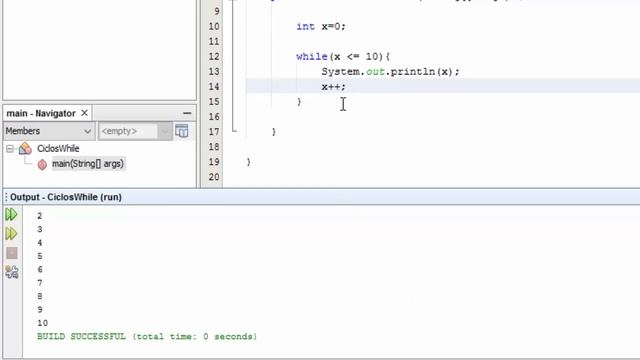Re-run with different parameters in the Output panel
Image resolution: width=640 pixels, height=360 pixels.
tap(11, 233)
